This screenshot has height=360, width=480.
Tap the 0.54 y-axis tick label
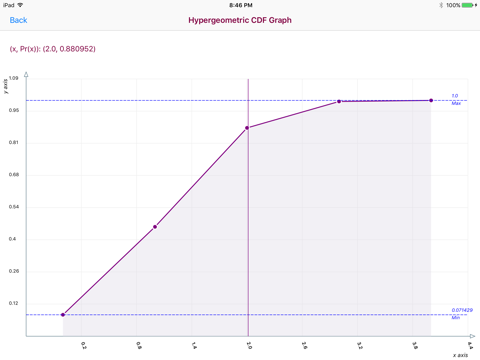point(14,207)
